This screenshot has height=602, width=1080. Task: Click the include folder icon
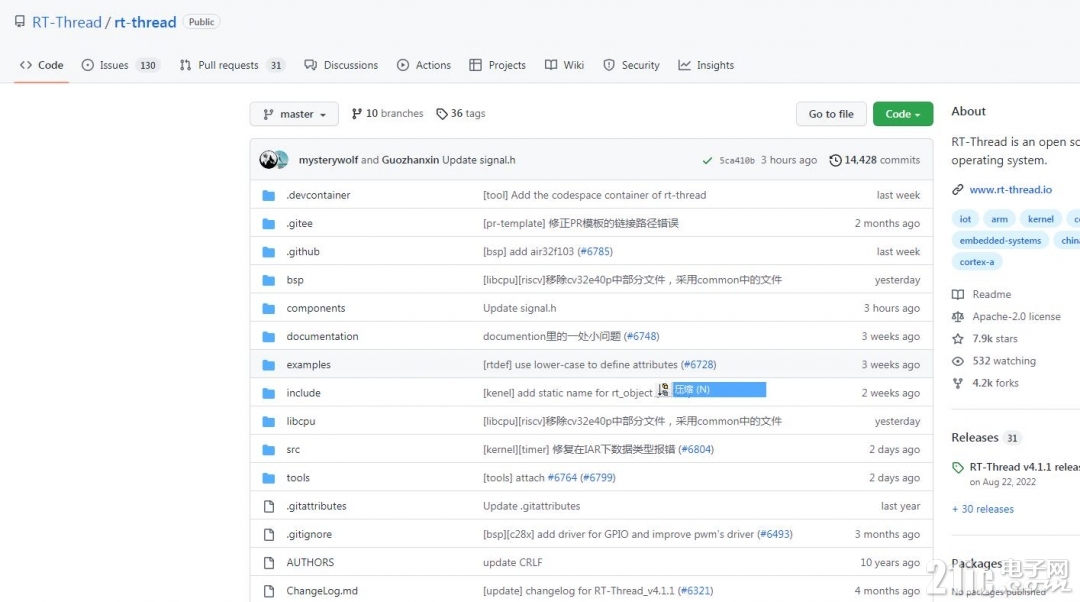point(269,393)
